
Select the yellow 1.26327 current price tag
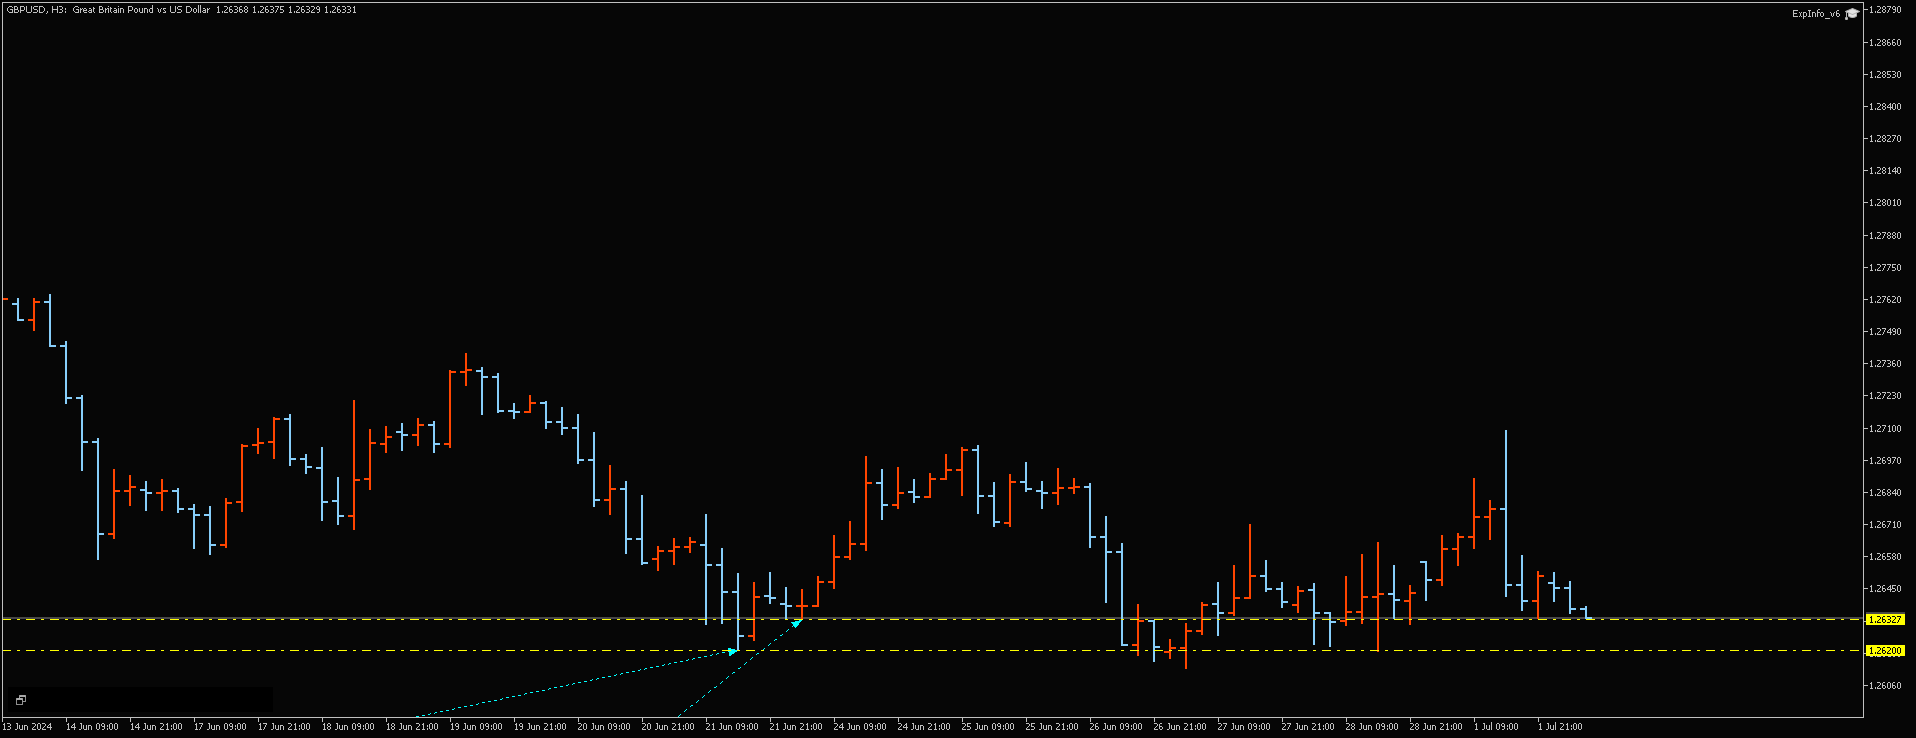(1885, 620)
